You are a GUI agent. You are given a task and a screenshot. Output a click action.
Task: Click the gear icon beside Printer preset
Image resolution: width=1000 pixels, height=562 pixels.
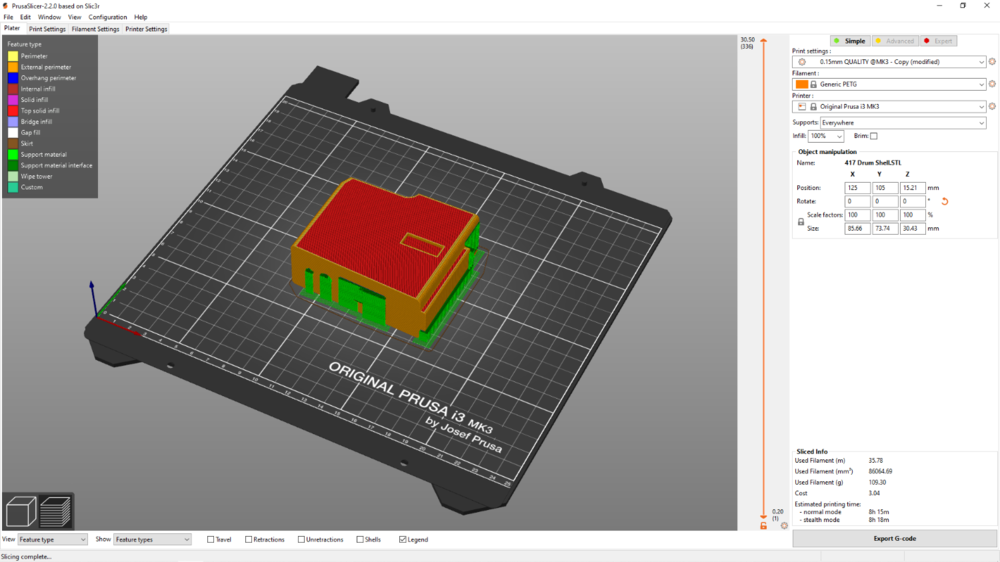tap(992, 106)
